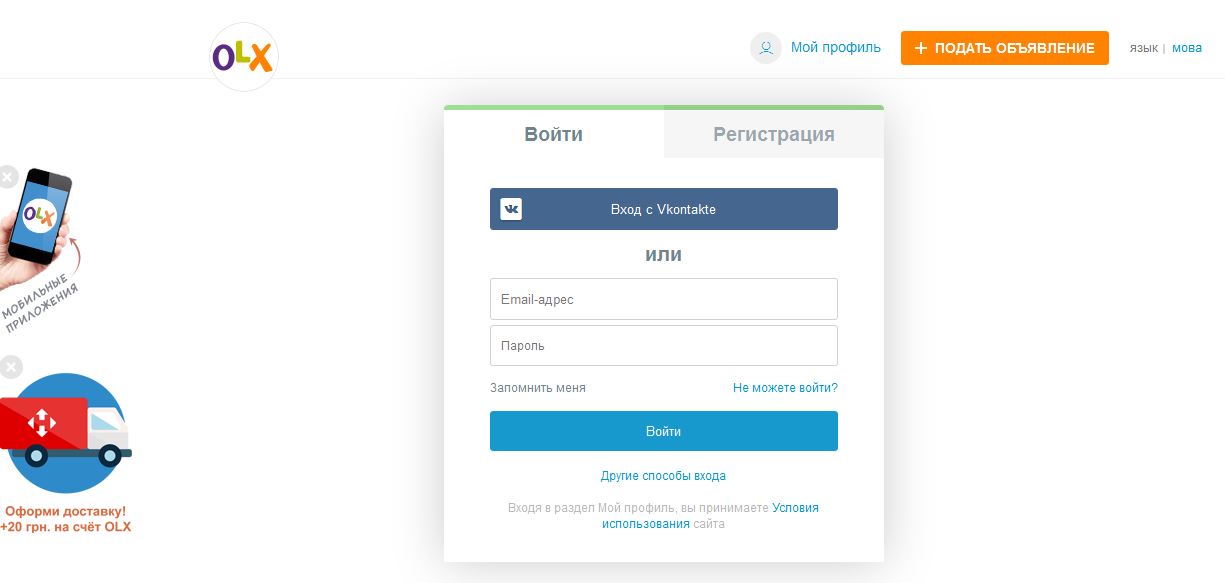The width and height of the screenshot is (1225, 583).
Task: Close the delivery promo banner
Action: pos(10,367)
